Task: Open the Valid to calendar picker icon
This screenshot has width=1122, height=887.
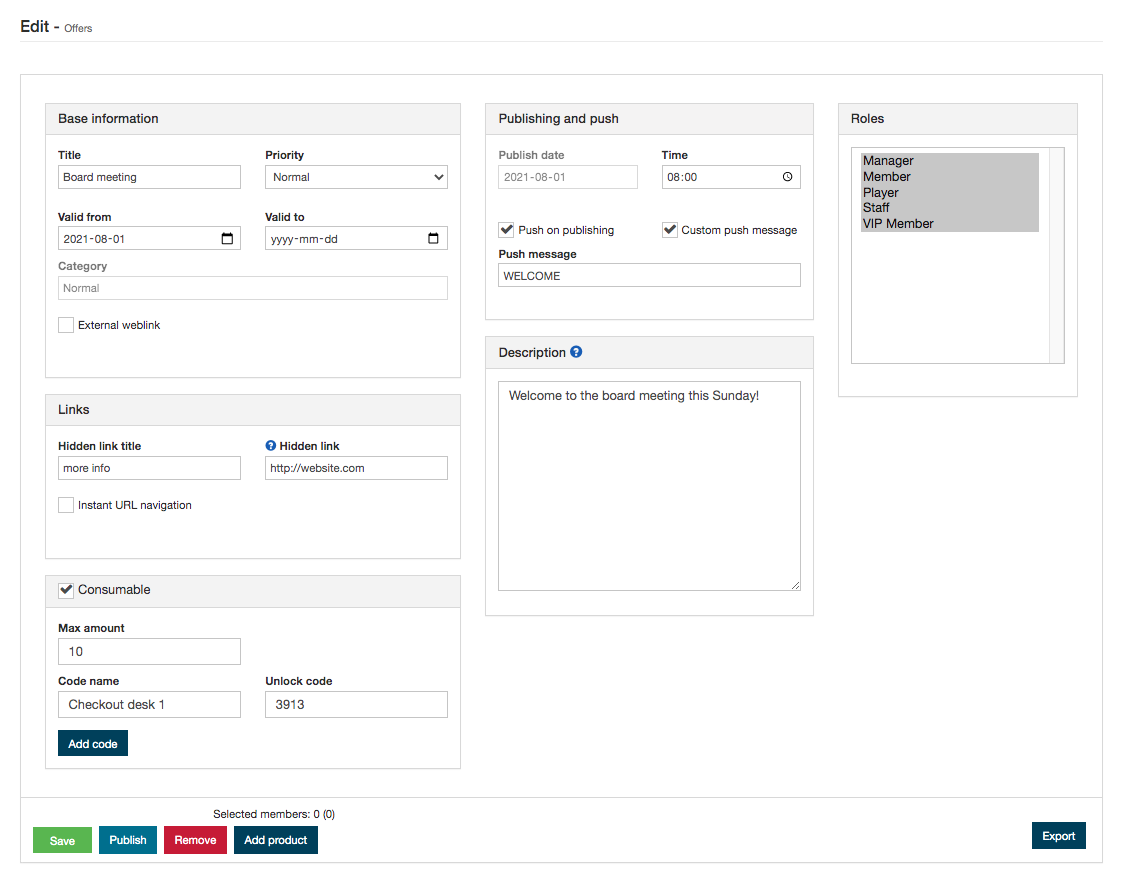Action: click(x=433, y=238)
